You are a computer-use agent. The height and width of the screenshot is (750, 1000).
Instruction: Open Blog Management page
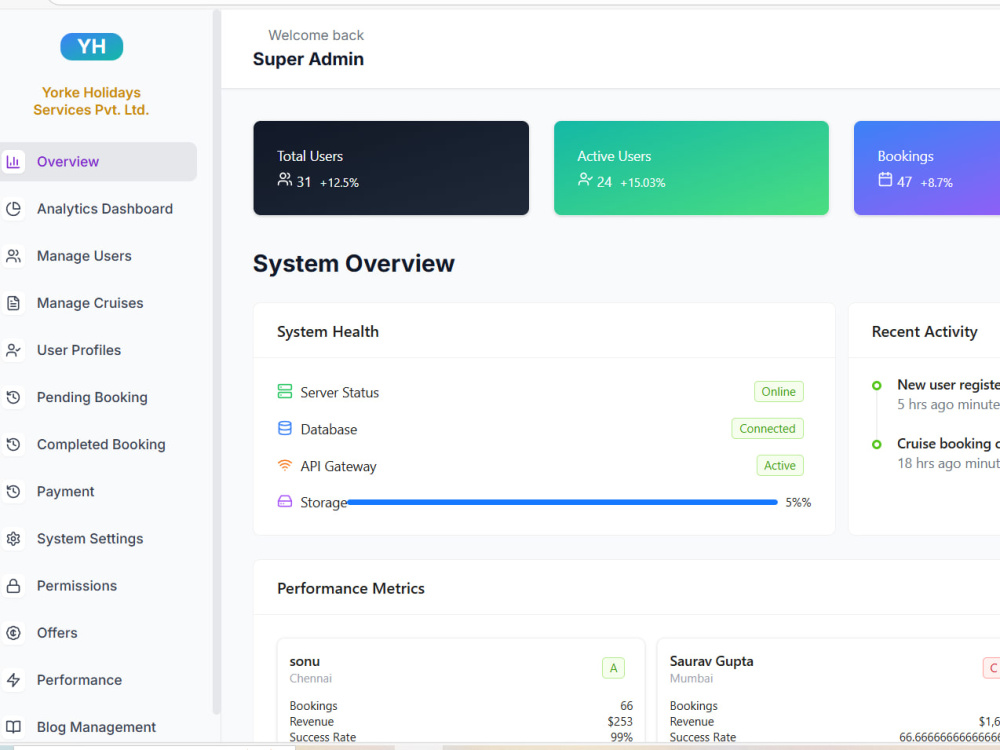coord(98,727)
